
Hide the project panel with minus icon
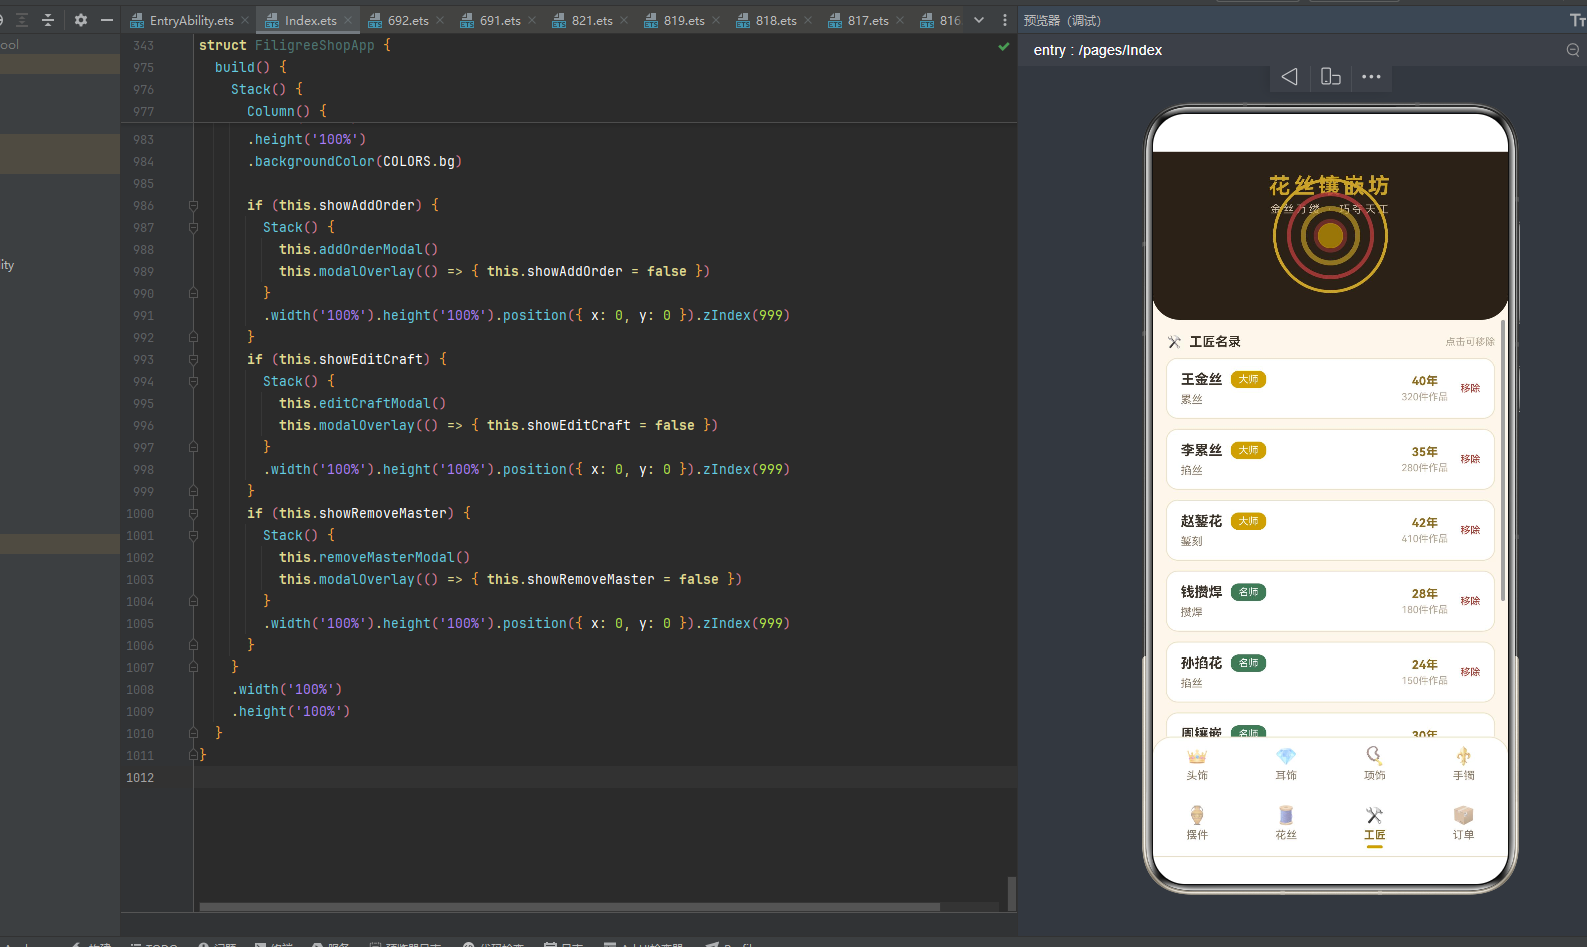(107, 20)
